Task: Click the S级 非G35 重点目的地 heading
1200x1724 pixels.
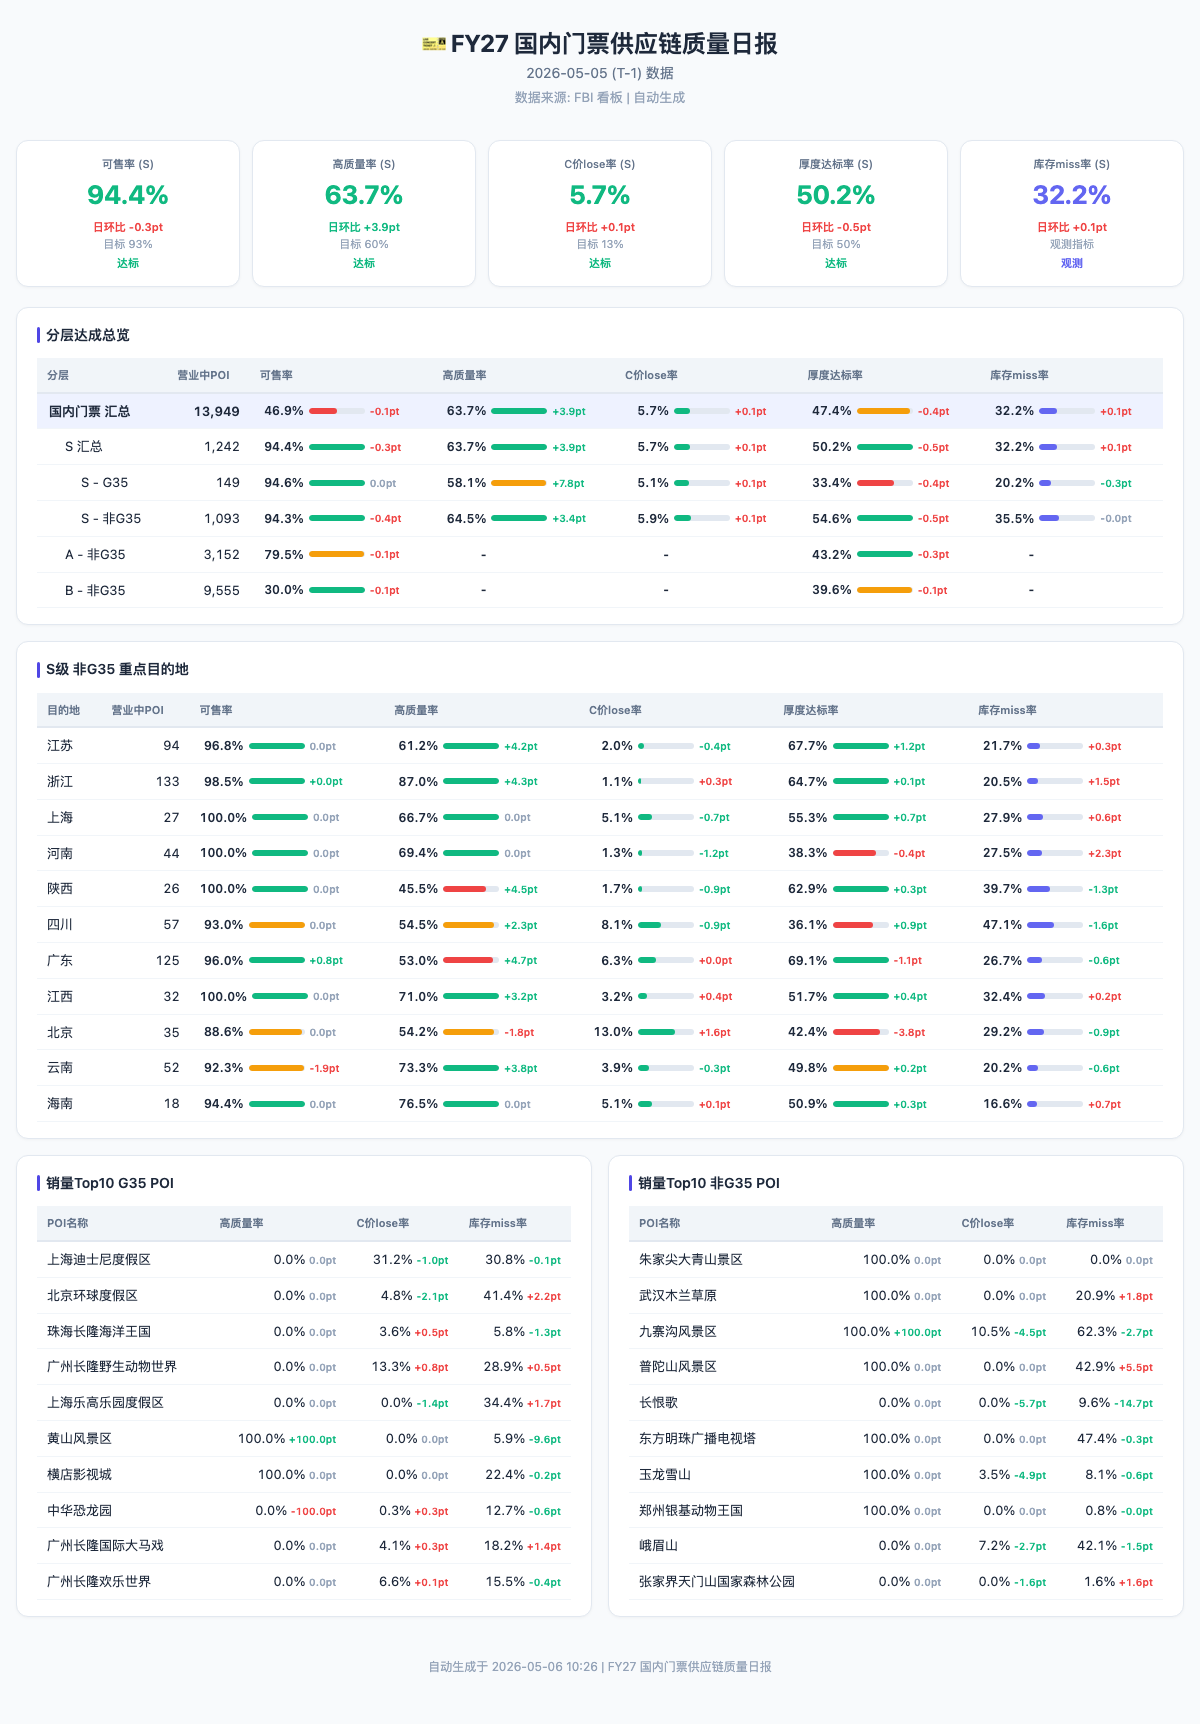Action: point(117,669)
